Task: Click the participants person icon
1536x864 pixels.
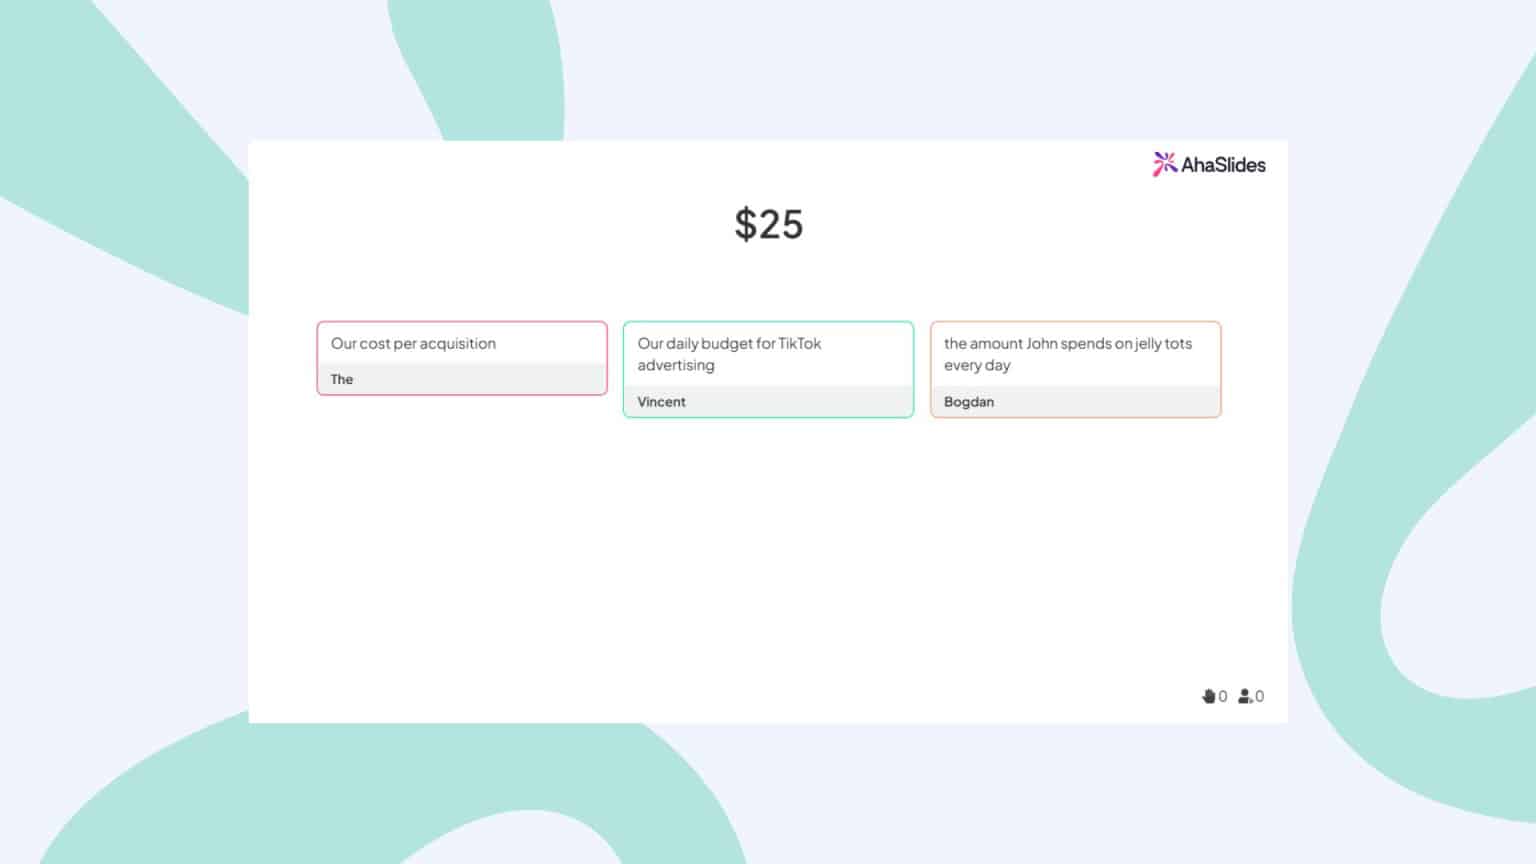Action: pos(1245,696)
